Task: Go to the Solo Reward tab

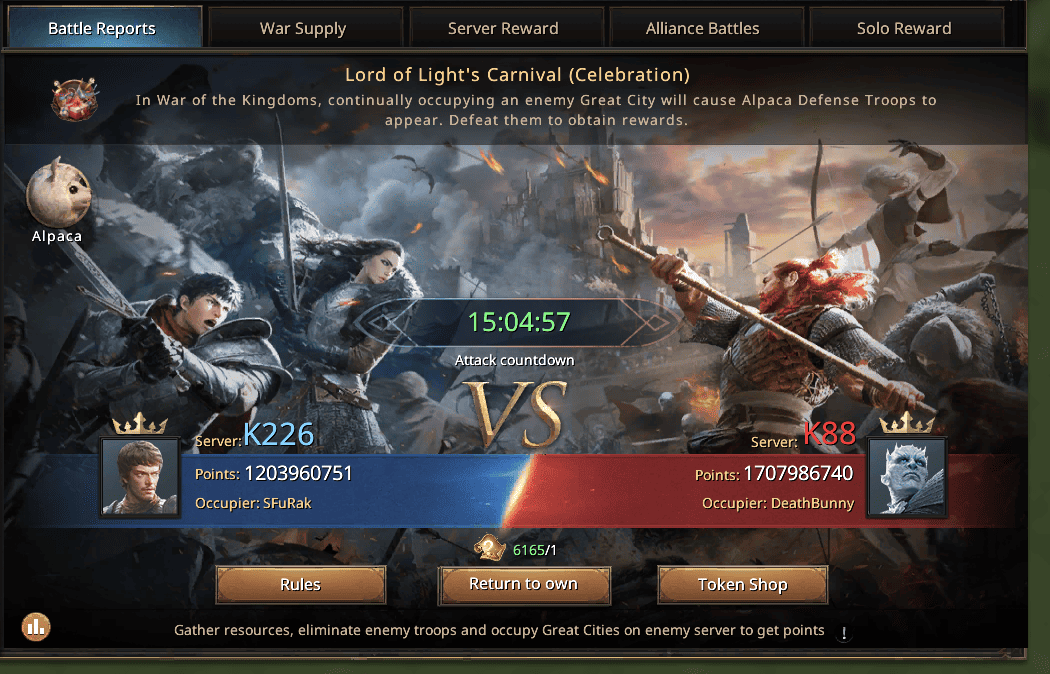Action: 904,28
